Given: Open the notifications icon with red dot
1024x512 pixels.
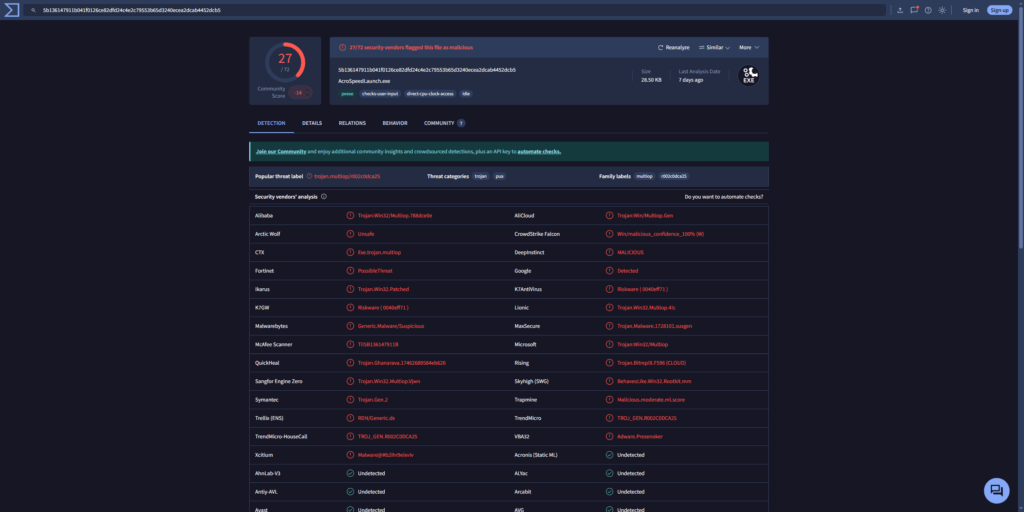Looking at the screenshot, I should pyautogui.click(x=914, y=10).
